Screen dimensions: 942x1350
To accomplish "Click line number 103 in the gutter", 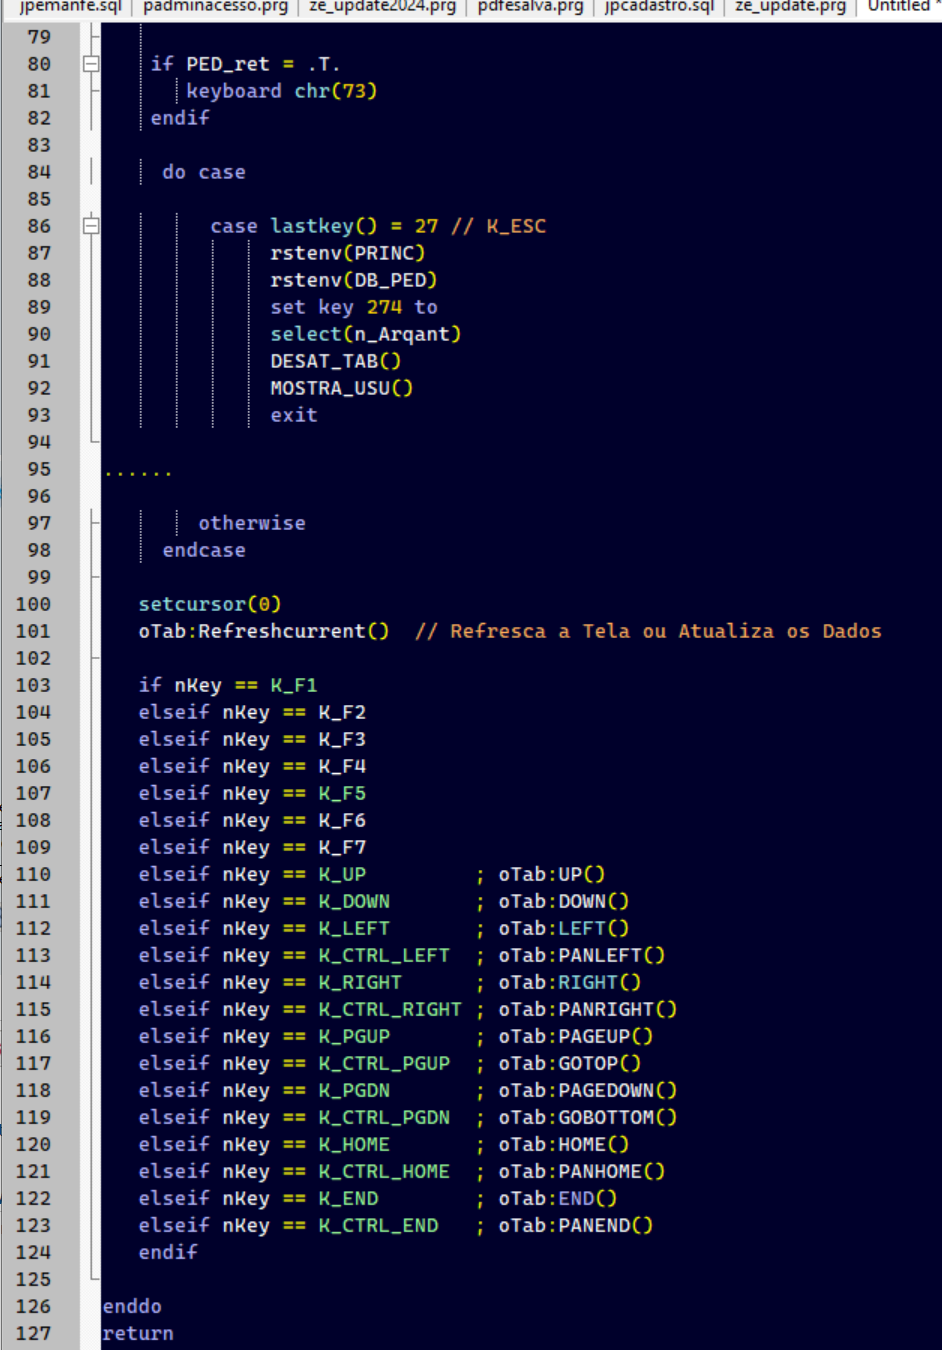I will (x=33, y=685).
